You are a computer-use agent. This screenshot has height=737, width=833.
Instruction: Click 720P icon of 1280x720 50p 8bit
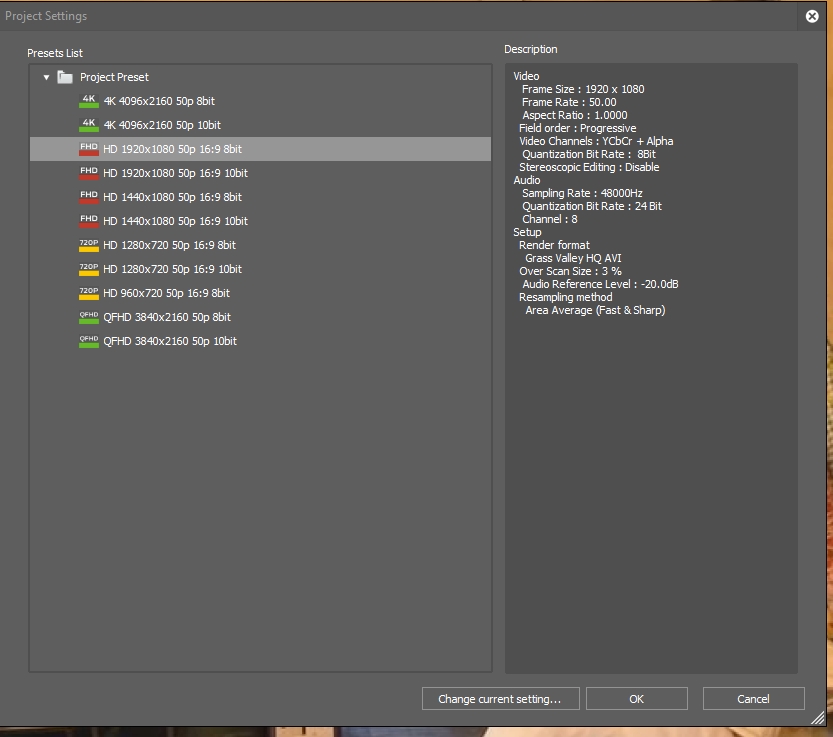tap(89, 245)
